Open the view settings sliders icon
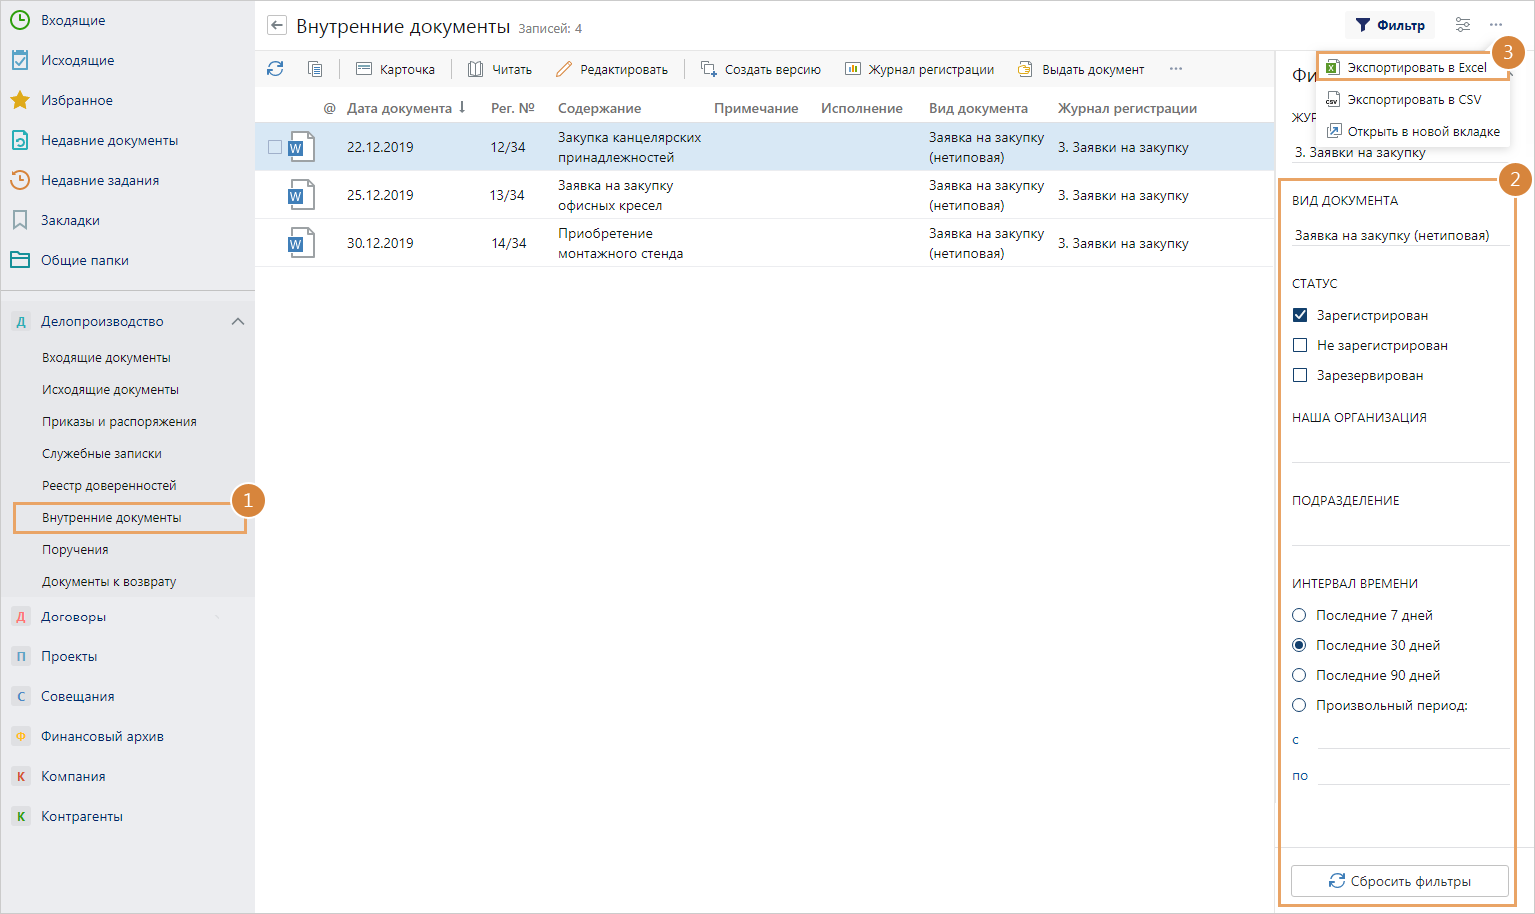The width and height of the screenshot is (1535, 914). (1463, 25)
